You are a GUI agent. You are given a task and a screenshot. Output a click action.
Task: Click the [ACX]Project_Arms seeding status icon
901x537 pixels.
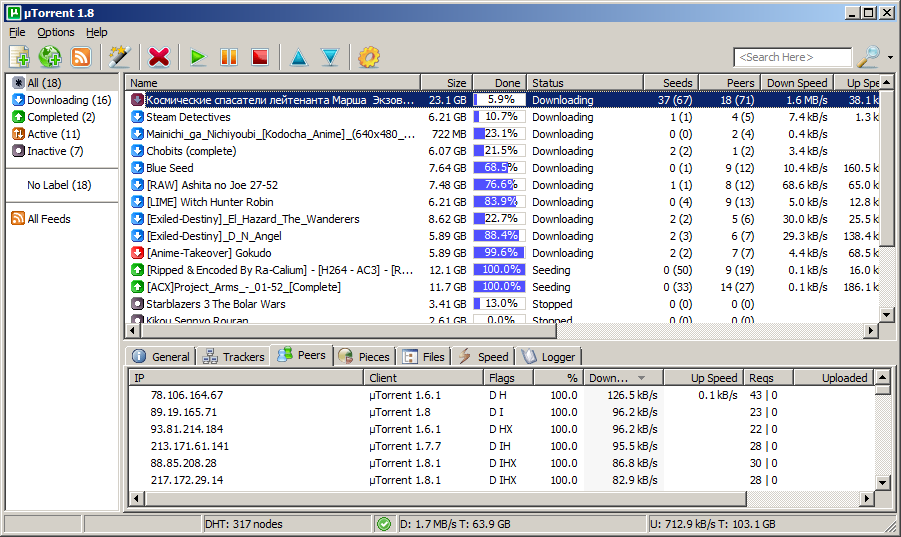click(137, 287)
